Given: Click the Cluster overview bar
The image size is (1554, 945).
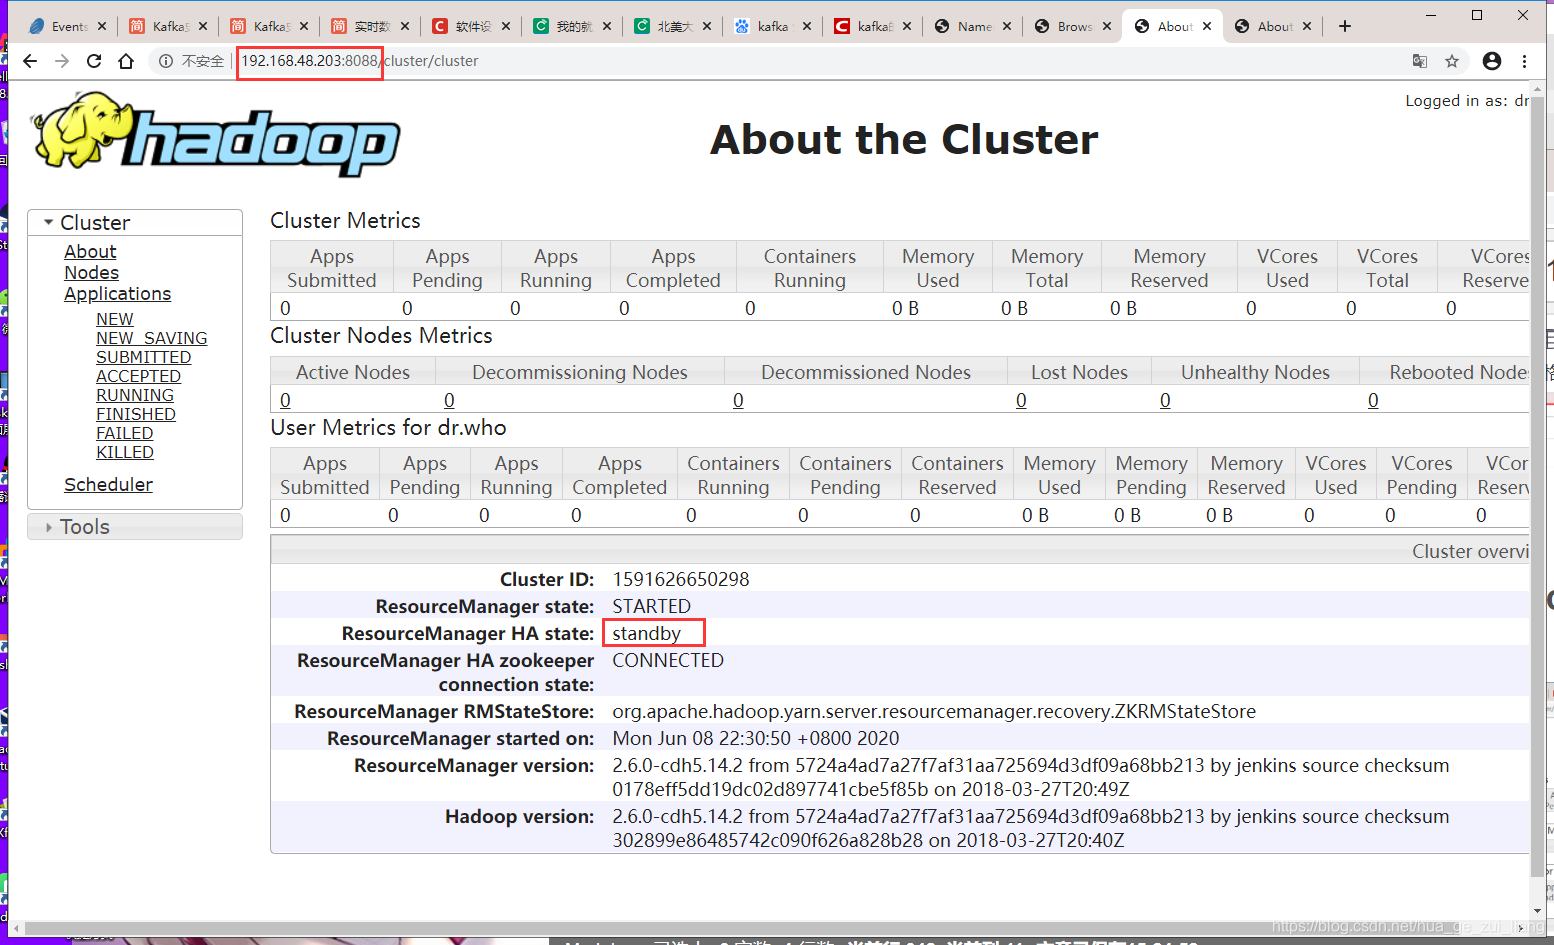Looking at the screenshot, I should tap(900, 551).
